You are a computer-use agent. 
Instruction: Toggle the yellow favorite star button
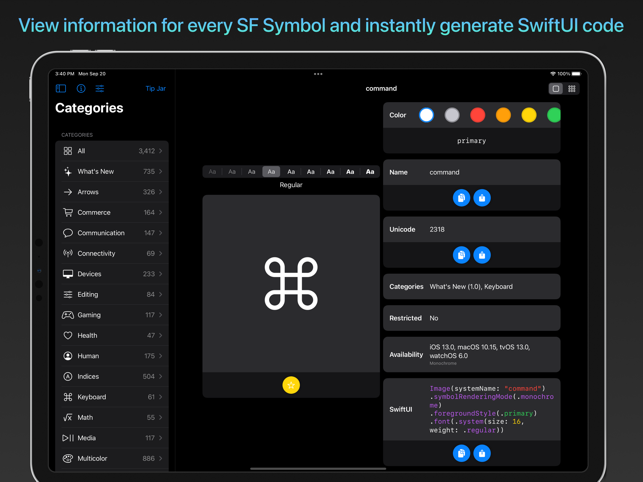coord(291,385)
